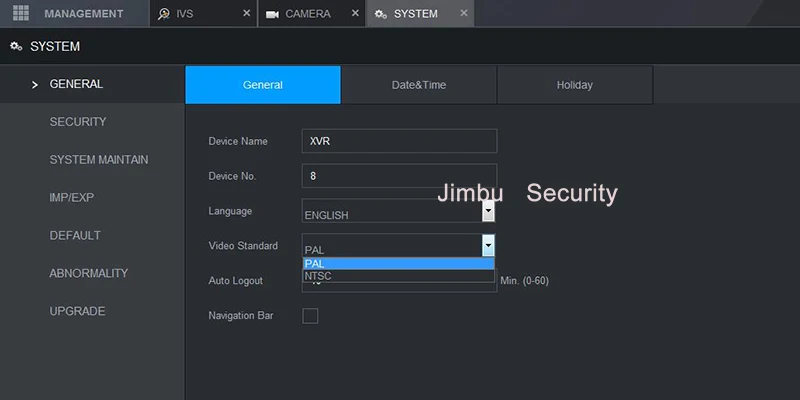Click the Device No. input field
Image resolution: width=800 pixels, height=400 pixels.
(399, 176)
